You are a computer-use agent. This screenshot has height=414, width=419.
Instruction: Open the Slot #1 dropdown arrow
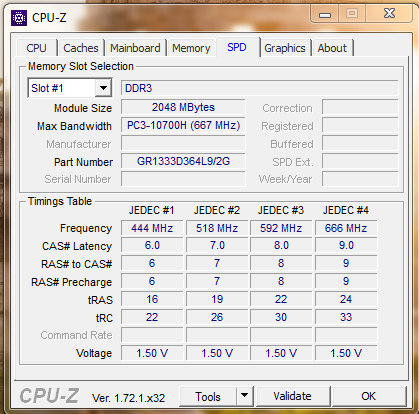pyautogui.click(x=103, y=88)
